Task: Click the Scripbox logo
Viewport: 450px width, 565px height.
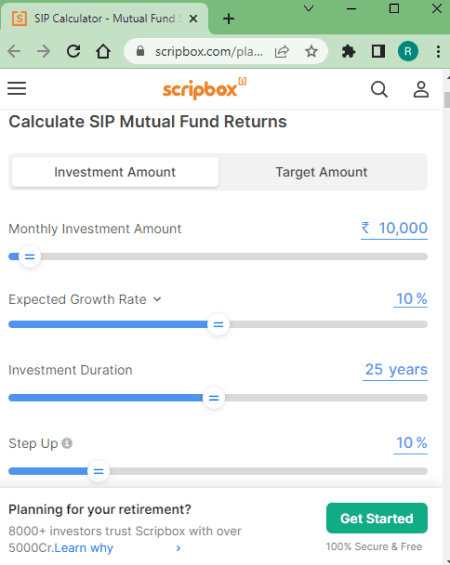Action: pos(204,88)
